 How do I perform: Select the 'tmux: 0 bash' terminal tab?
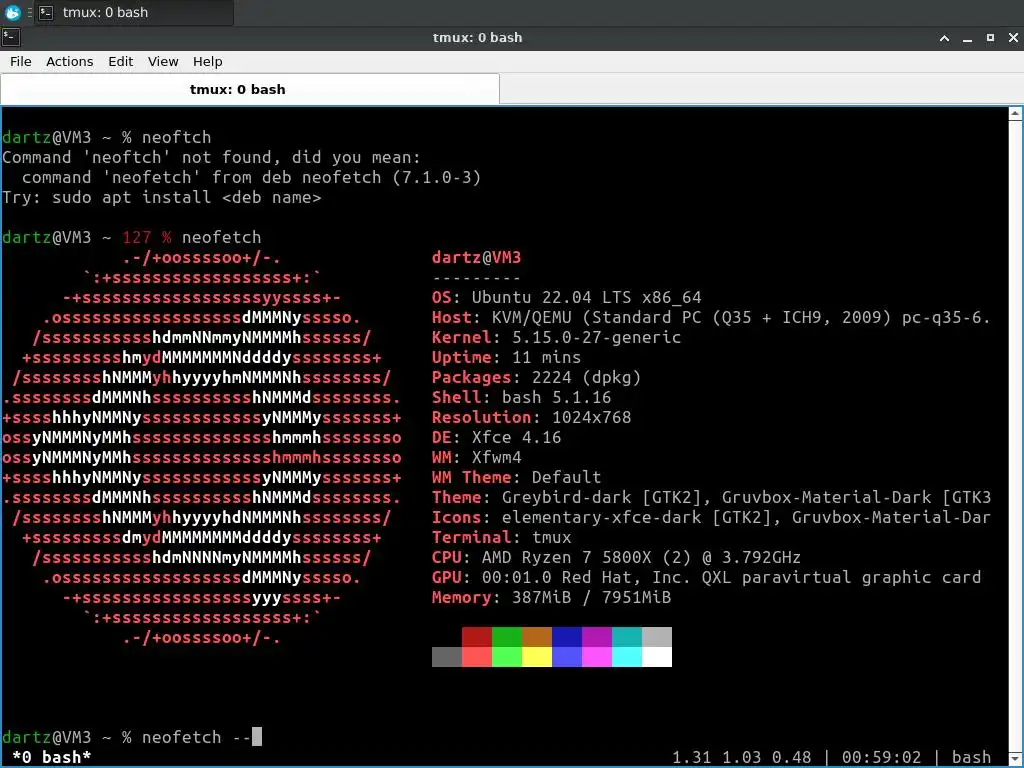[x=250, y=89]
